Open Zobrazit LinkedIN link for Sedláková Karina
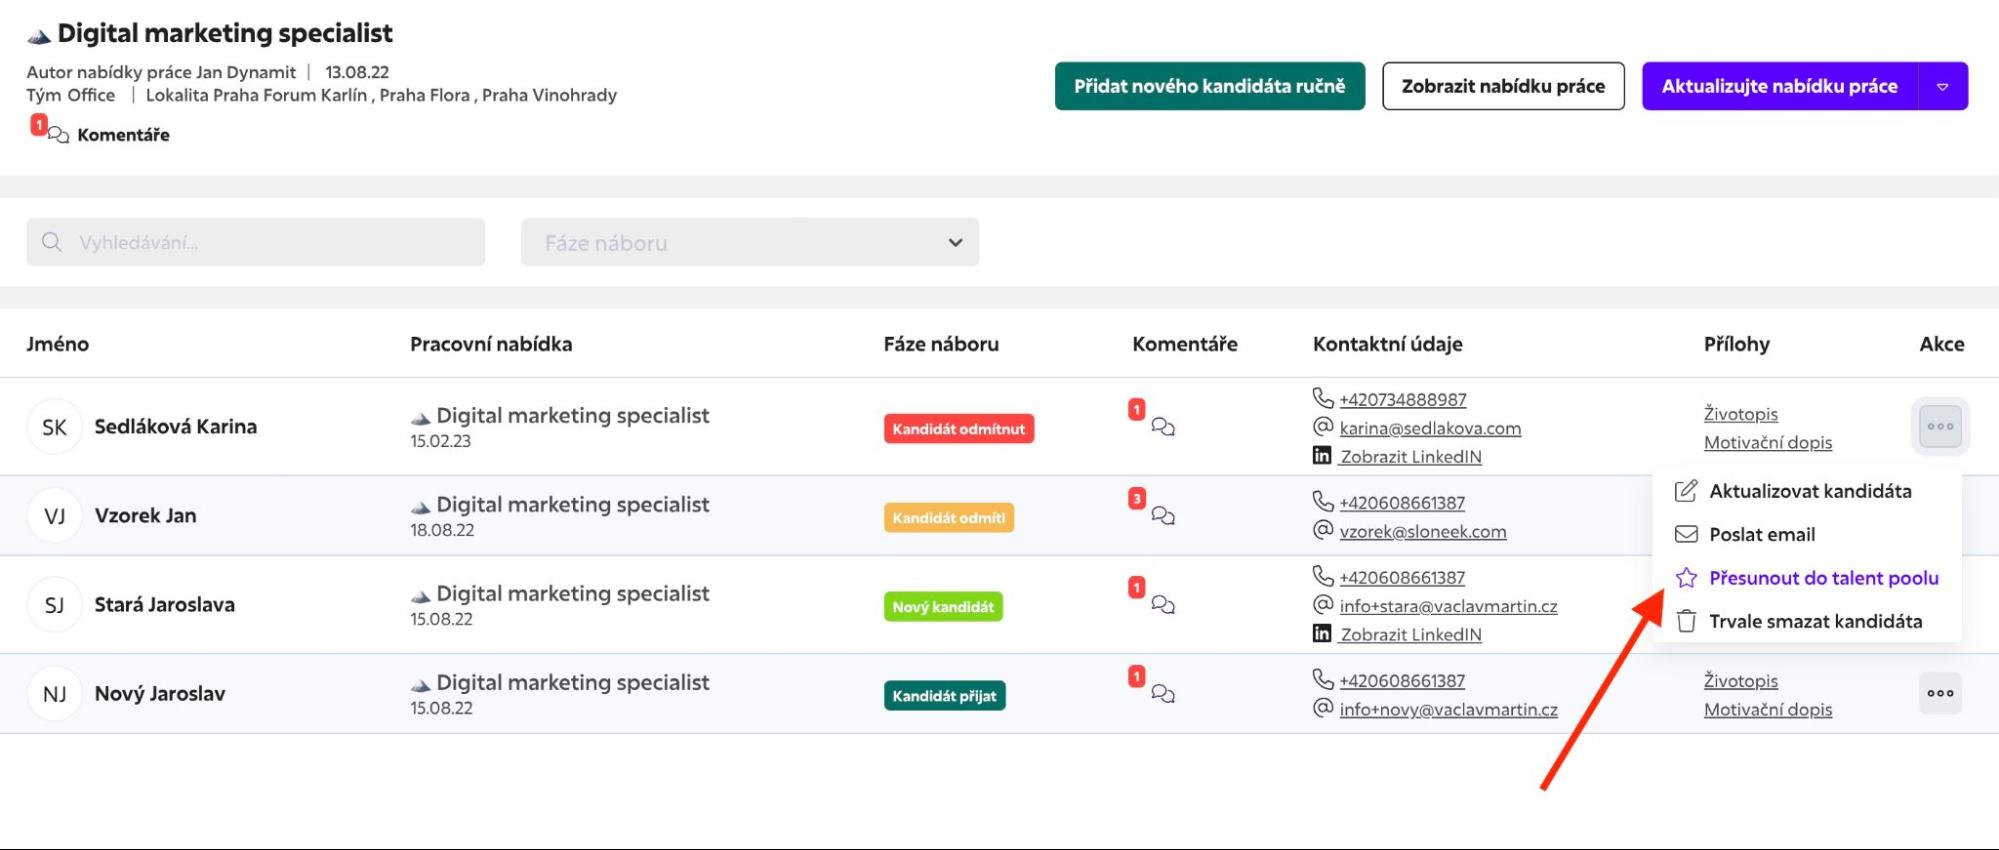 pos(1410,457)
